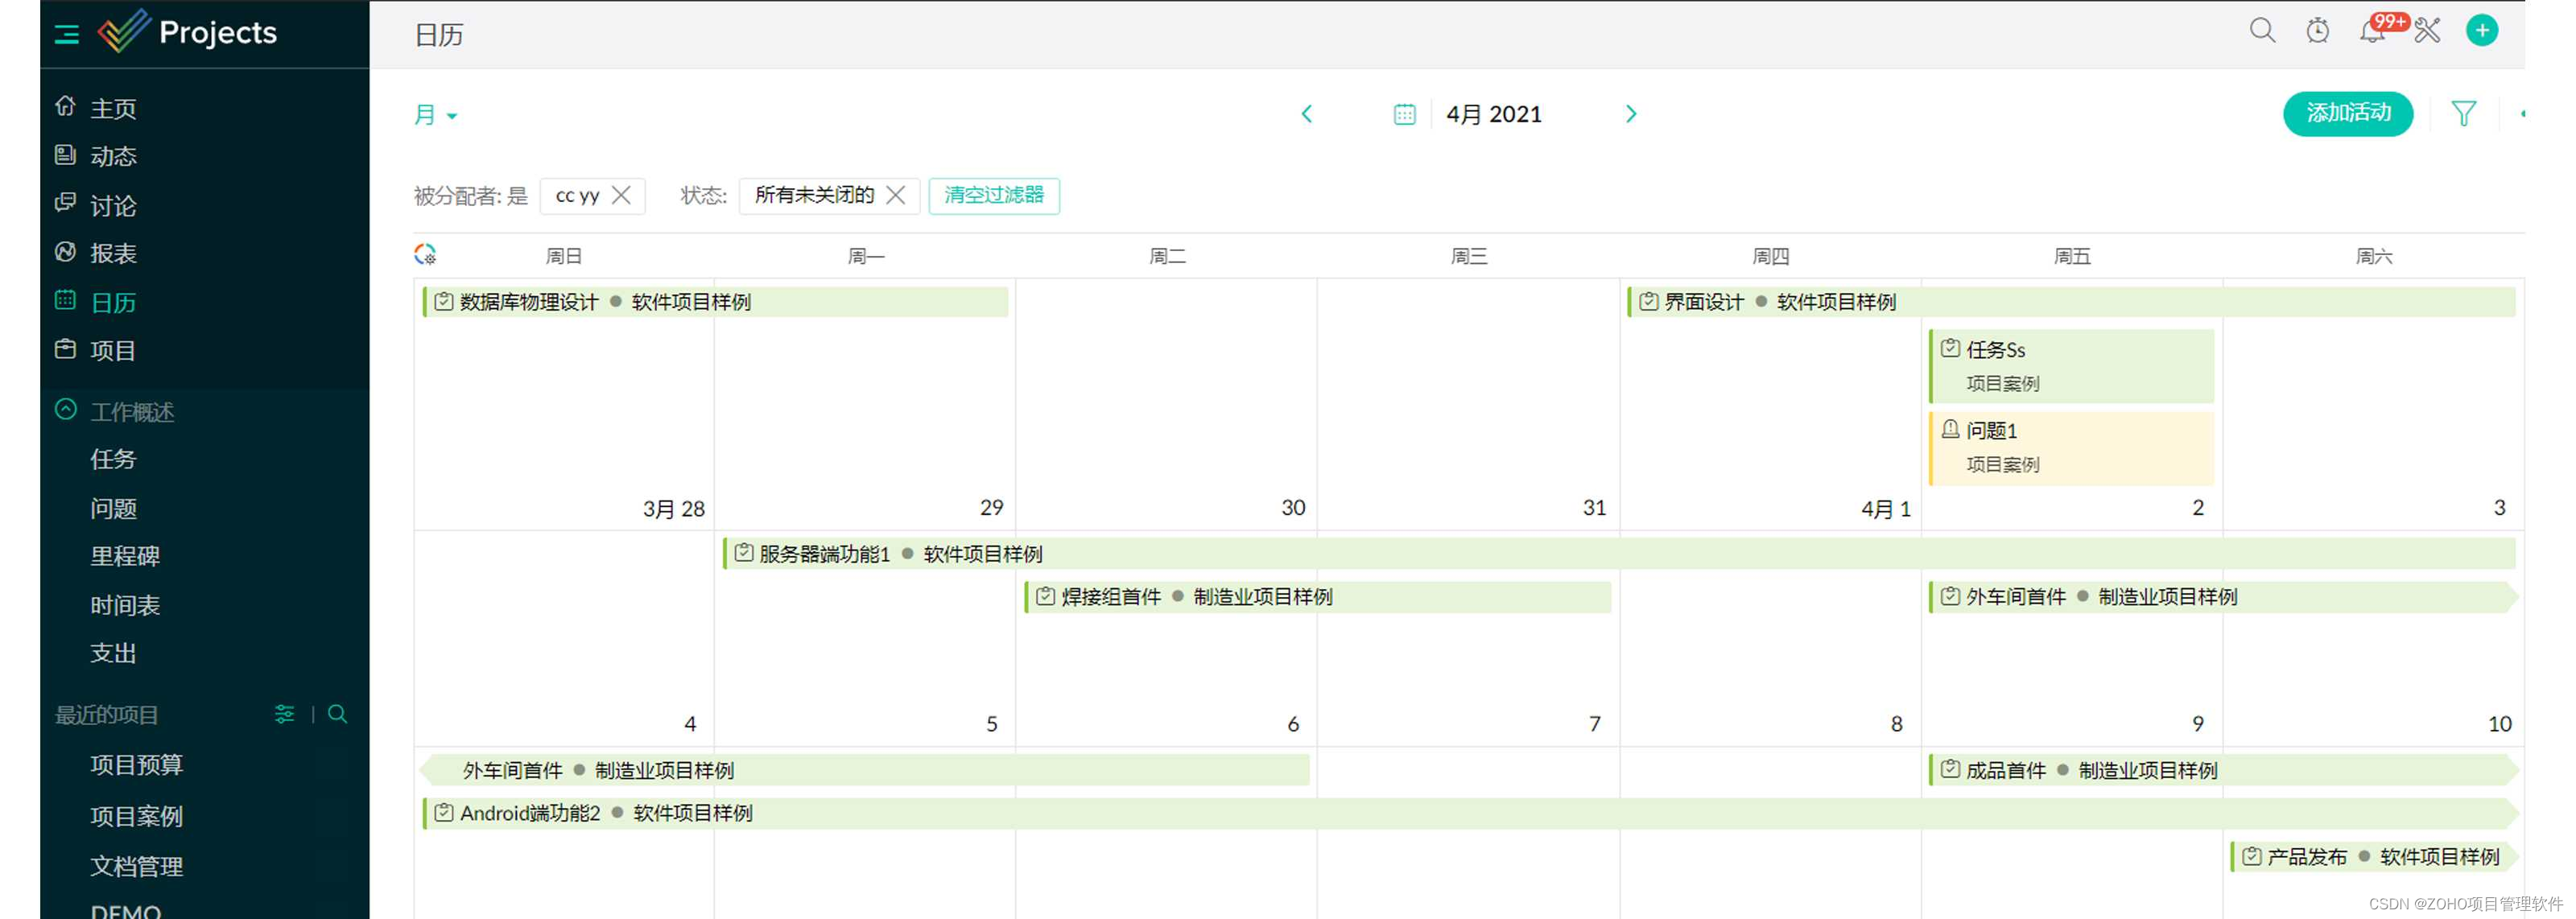Open recent project 项目案例
The image size is (2576, 919).
pyautogui.click(x=136, y=816)
